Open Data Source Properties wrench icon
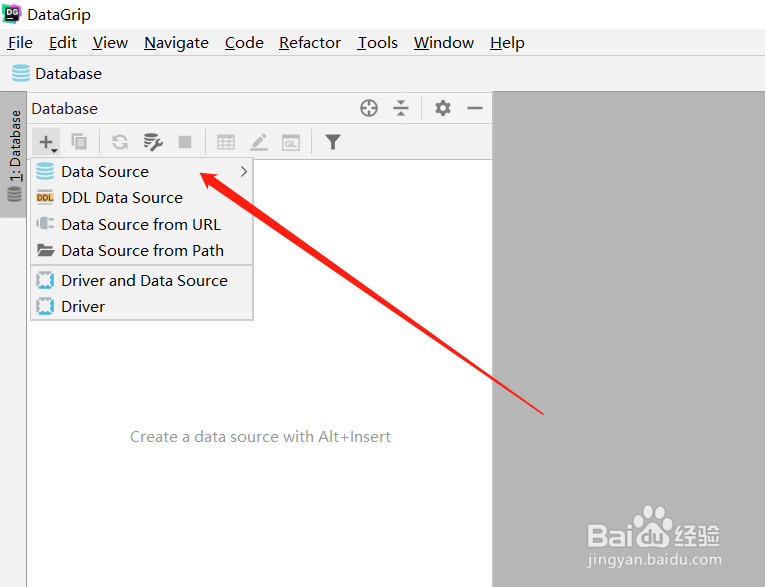Screen dimensions: 765x587 153,142
